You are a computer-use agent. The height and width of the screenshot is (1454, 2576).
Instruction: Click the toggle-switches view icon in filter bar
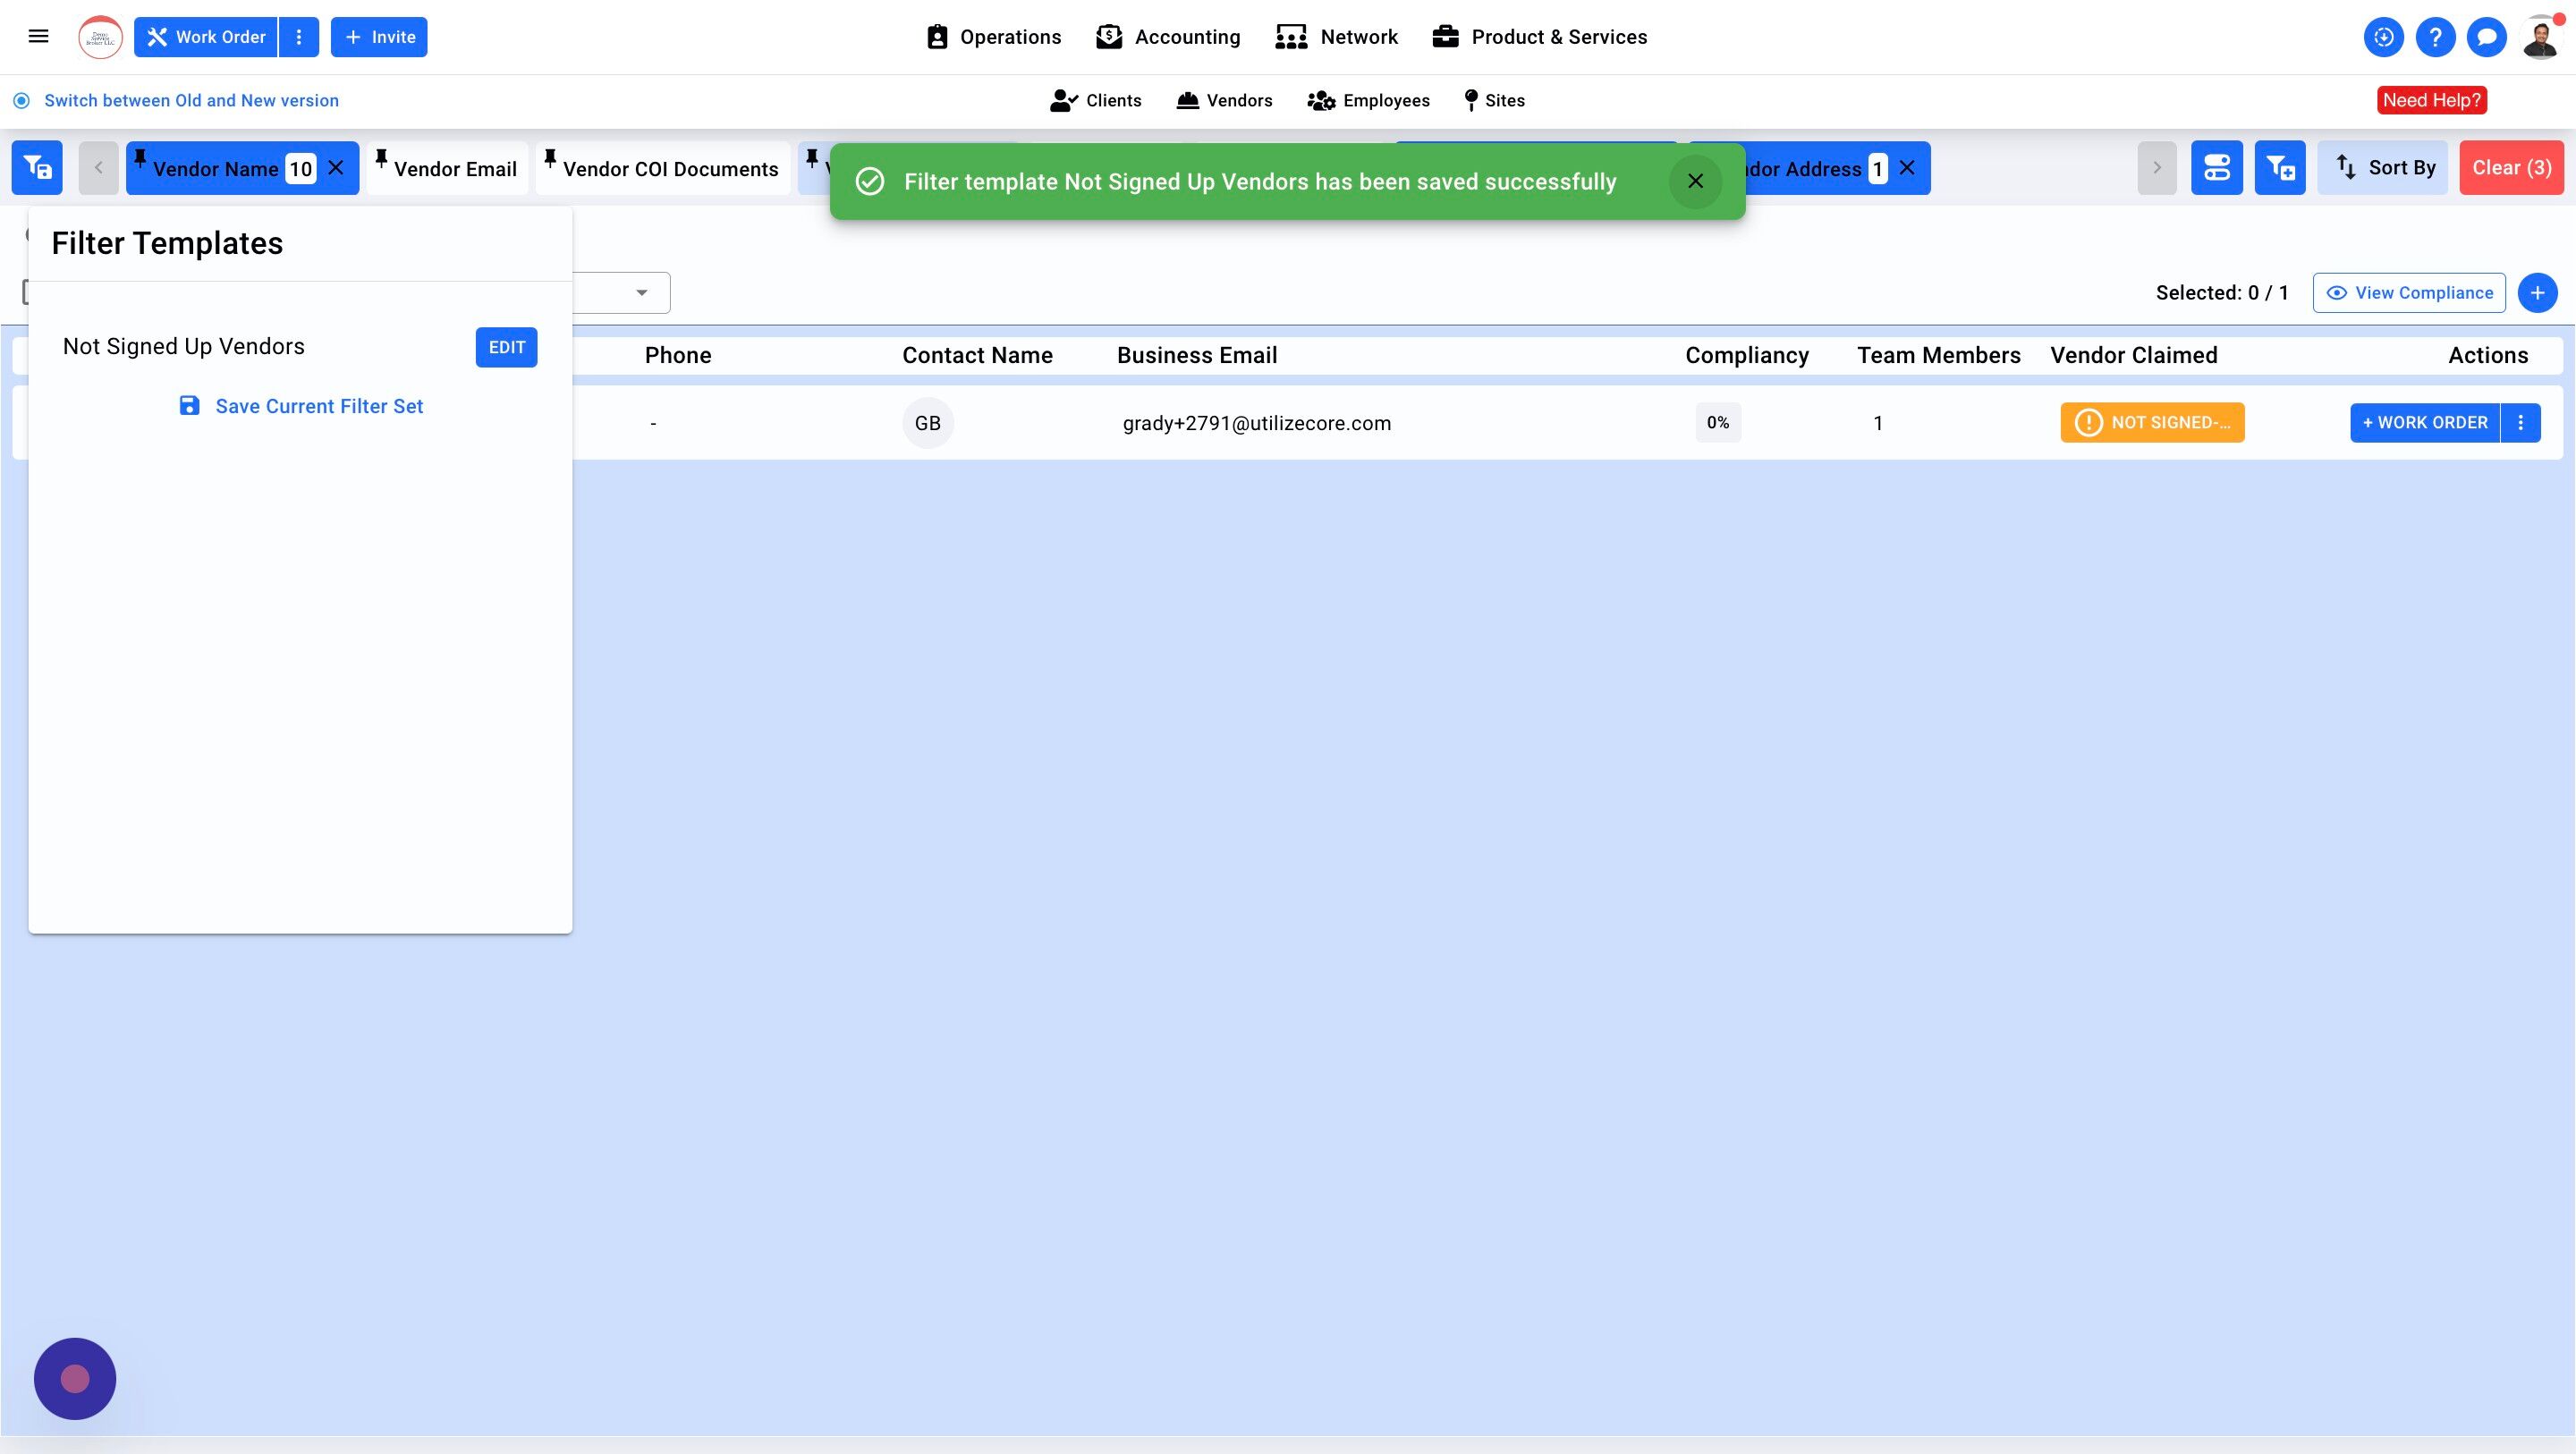pos(2216,168)
